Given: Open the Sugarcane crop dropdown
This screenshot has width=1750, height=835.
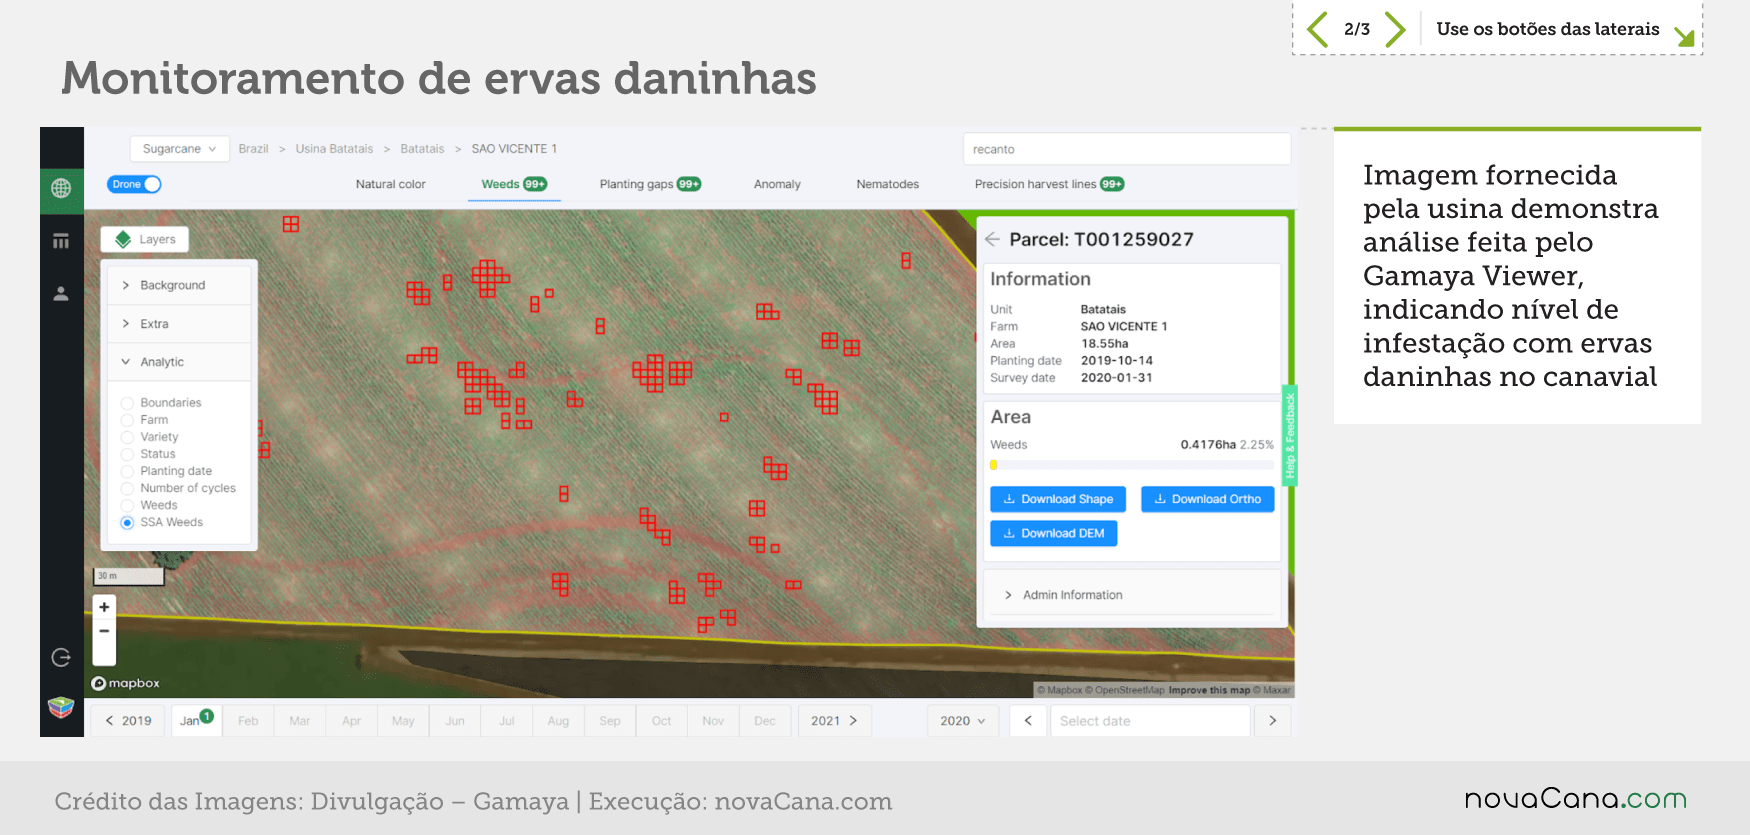Looking at the screenshot, I should [180, 149].
